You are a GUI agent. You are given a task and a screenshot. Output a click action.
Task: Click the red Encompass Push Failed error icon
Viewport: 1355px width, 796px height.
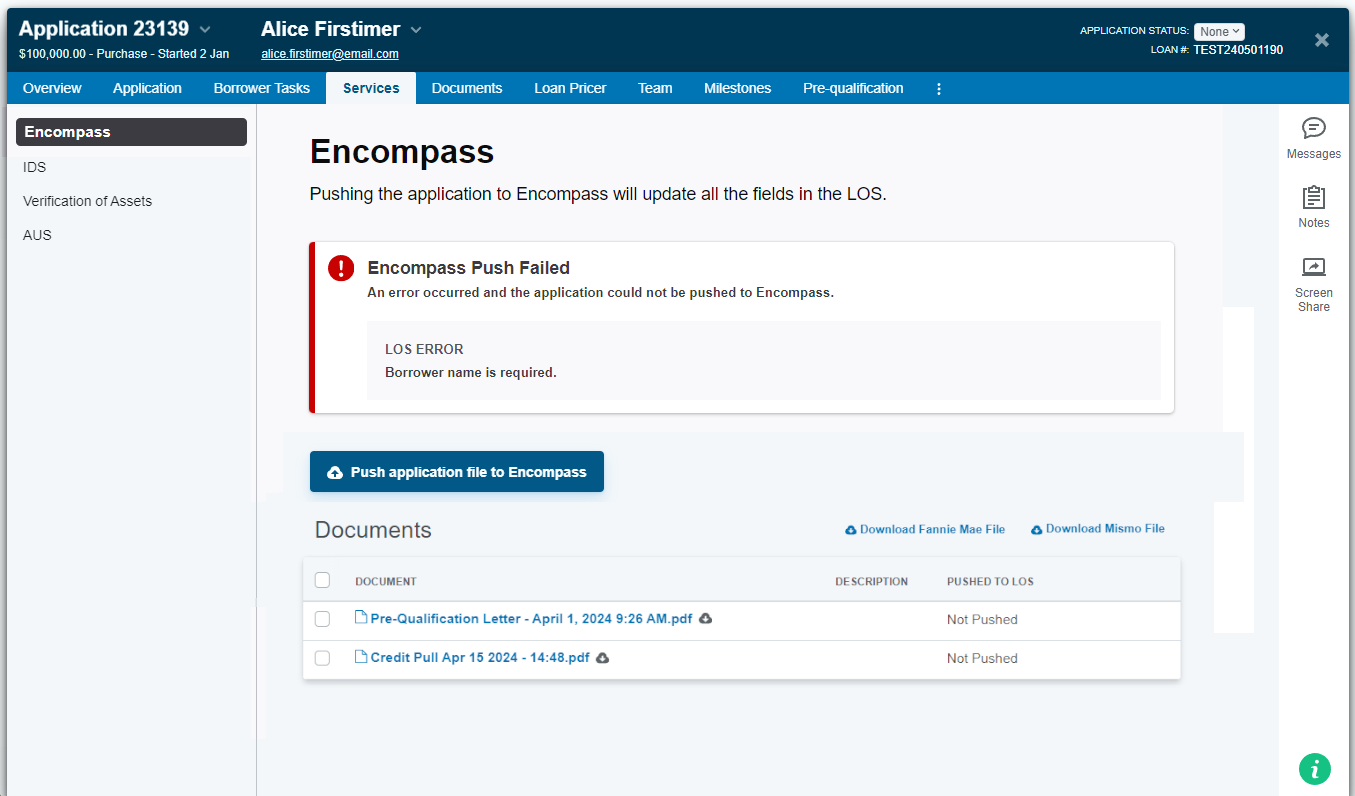(x=341, y=268)
